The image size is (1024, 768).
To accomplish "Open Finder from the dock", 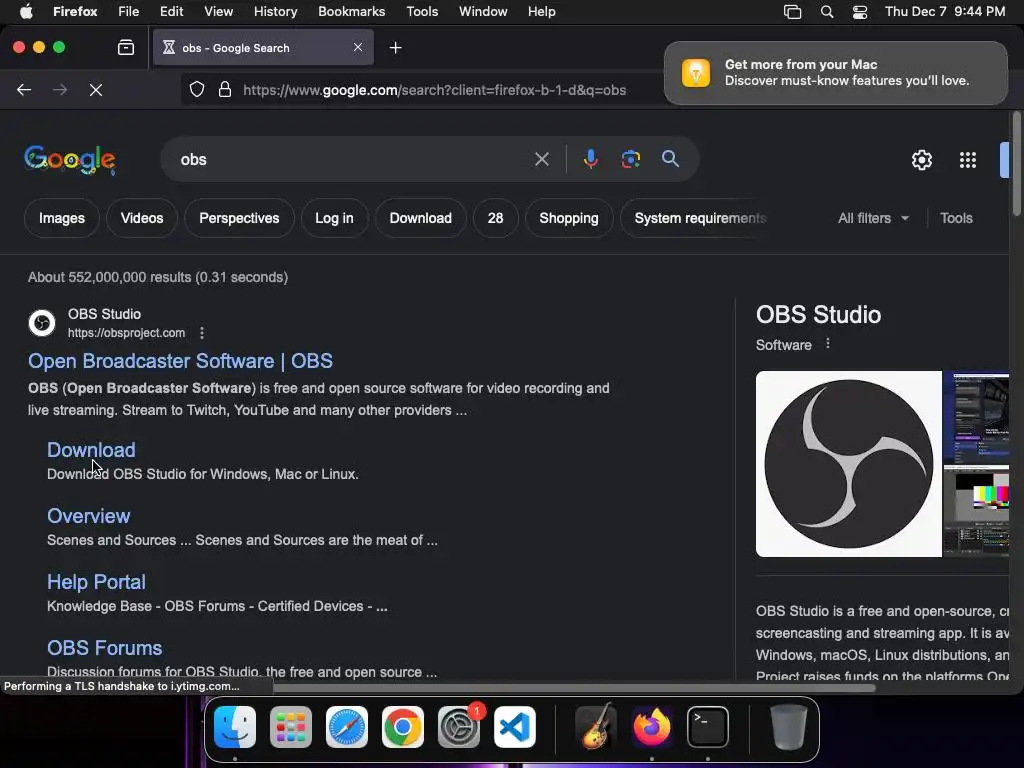I will pos(235,727).
